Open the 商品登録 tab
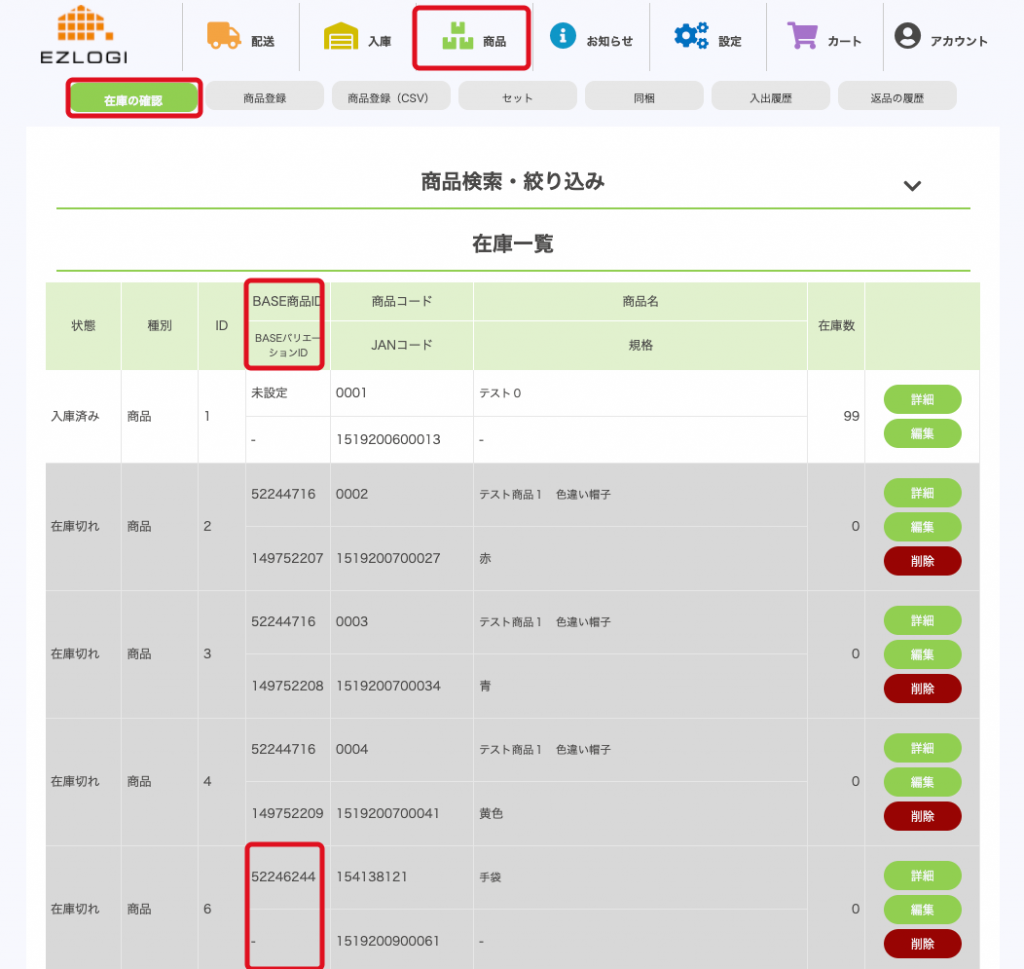The image size is (1024, 969). tap(265, 97)
